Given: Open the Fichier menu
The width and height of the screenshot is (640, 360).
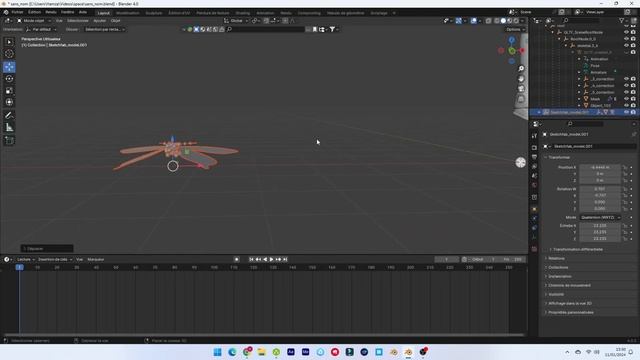Looking at the screenshot, I should tap(18, 12).
